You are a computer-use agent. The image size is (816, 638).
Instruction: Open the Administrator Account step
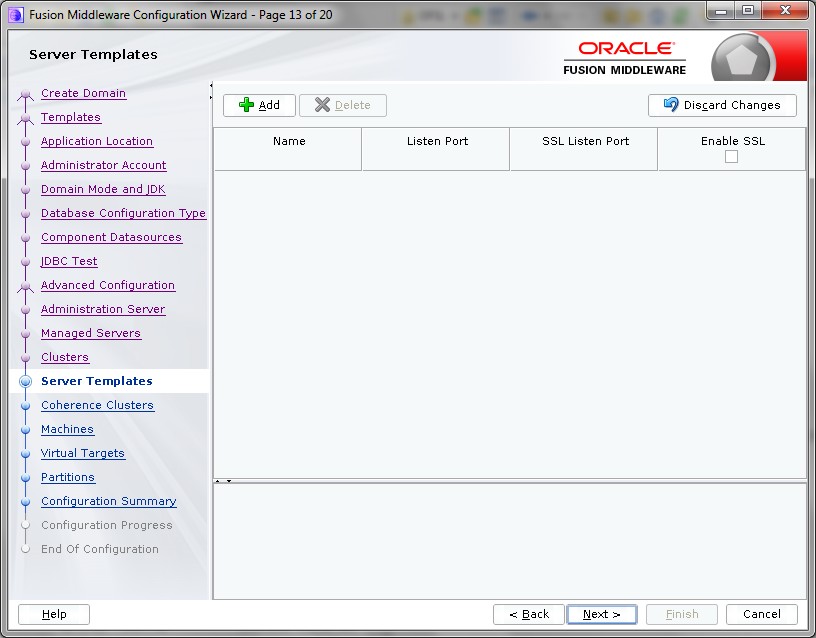point(104,165)
